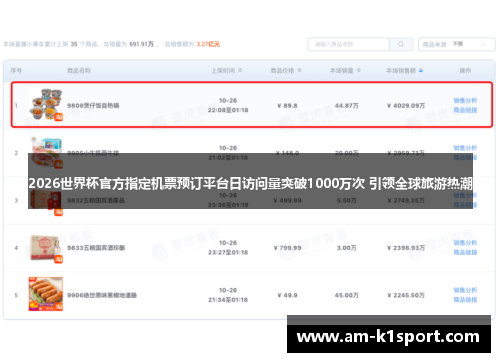
Task: Sort by 上架时间 using its sort arrow
Action: pos(240,70)
